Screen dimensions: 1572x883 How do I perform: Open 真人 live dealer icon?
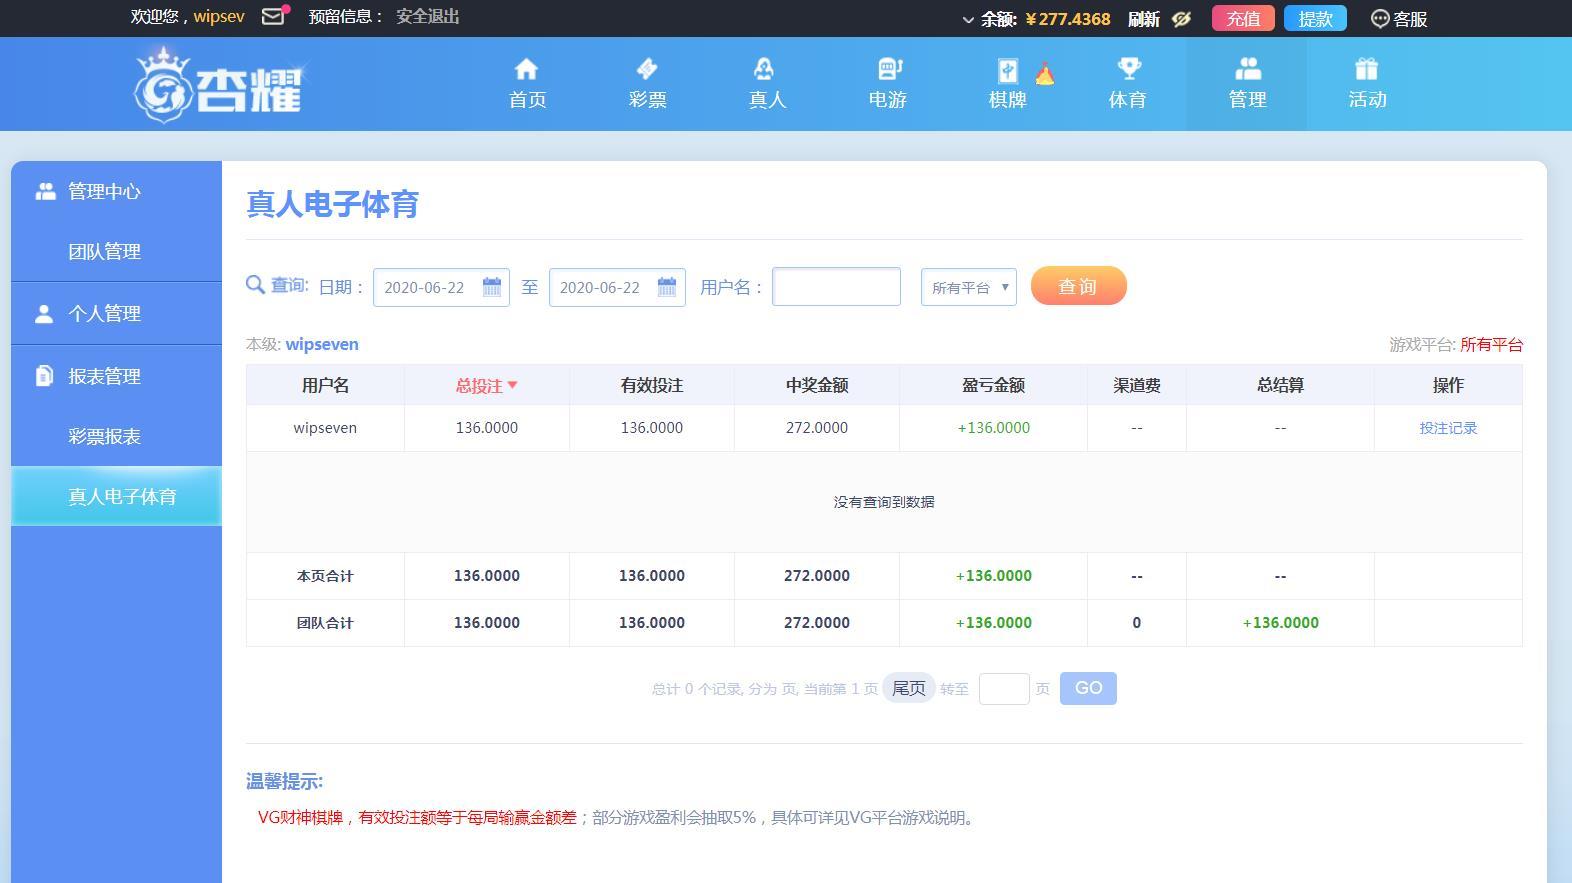(766, 69)
